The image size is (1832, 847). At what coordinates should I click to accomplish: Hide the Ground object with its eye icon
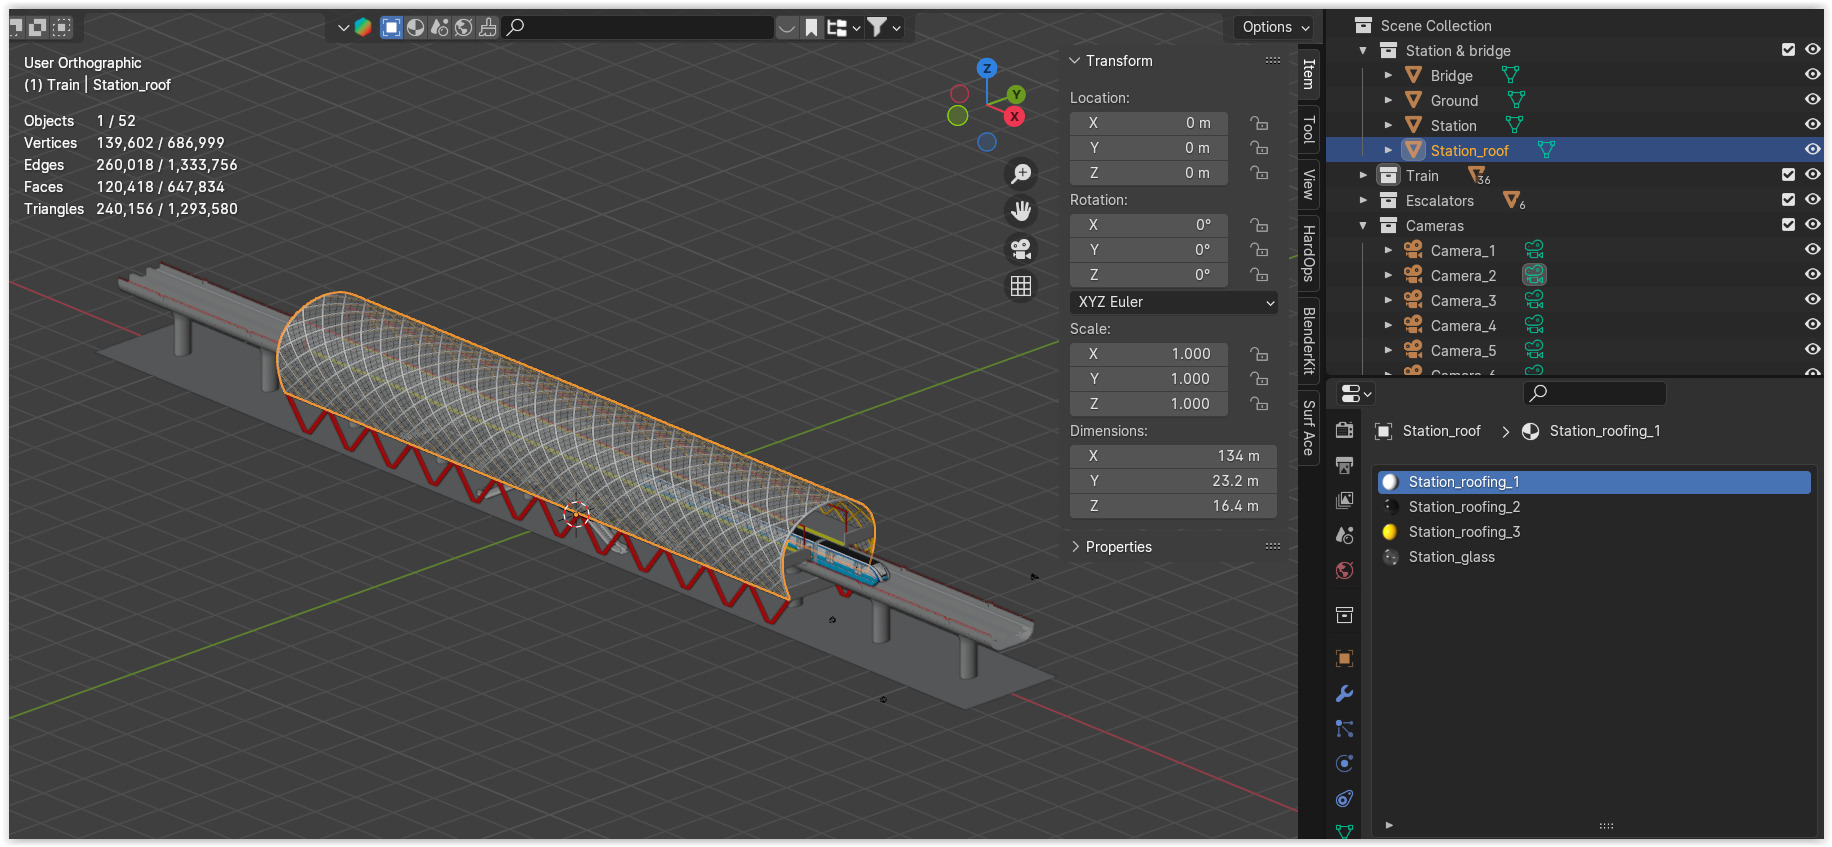[x=1812, y=100]
